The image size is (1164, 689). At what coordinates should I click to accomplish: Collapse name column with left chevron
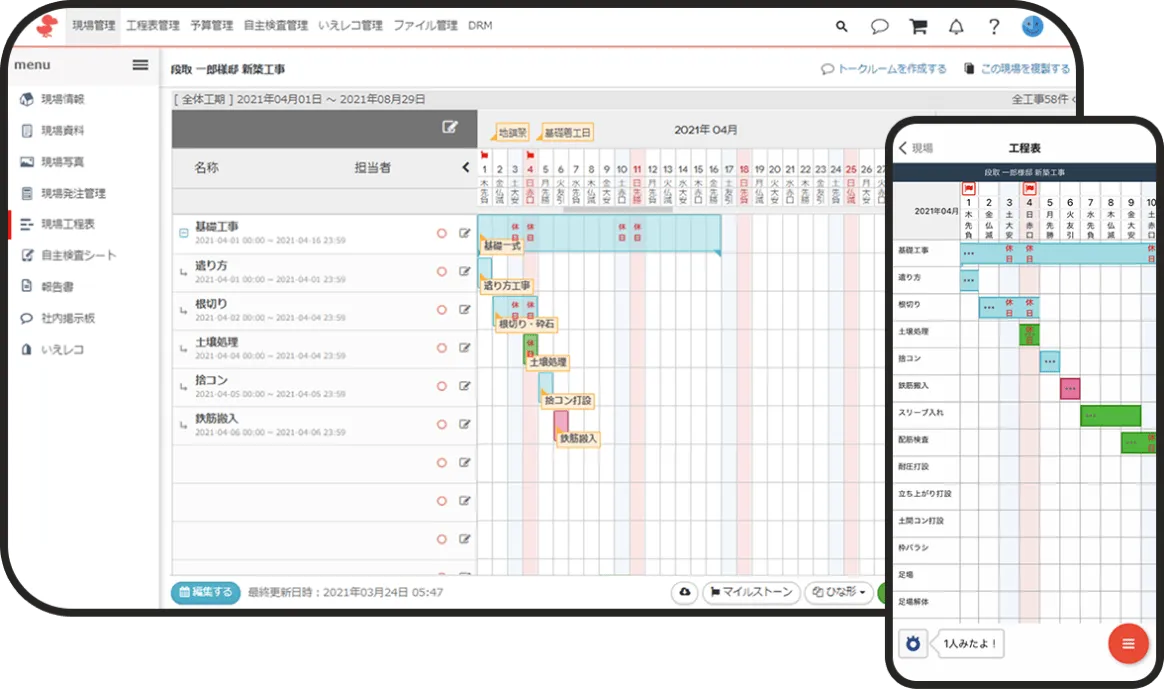coord(465,168)
